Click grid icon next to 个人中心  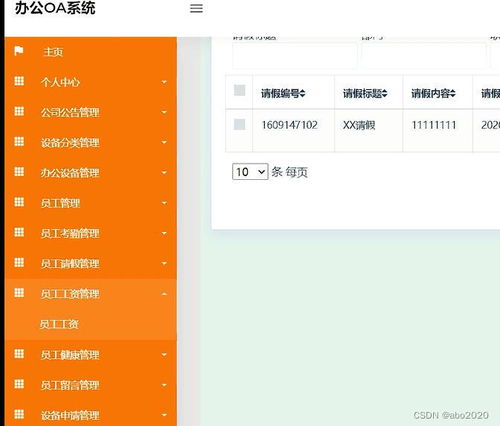(19, 81)
